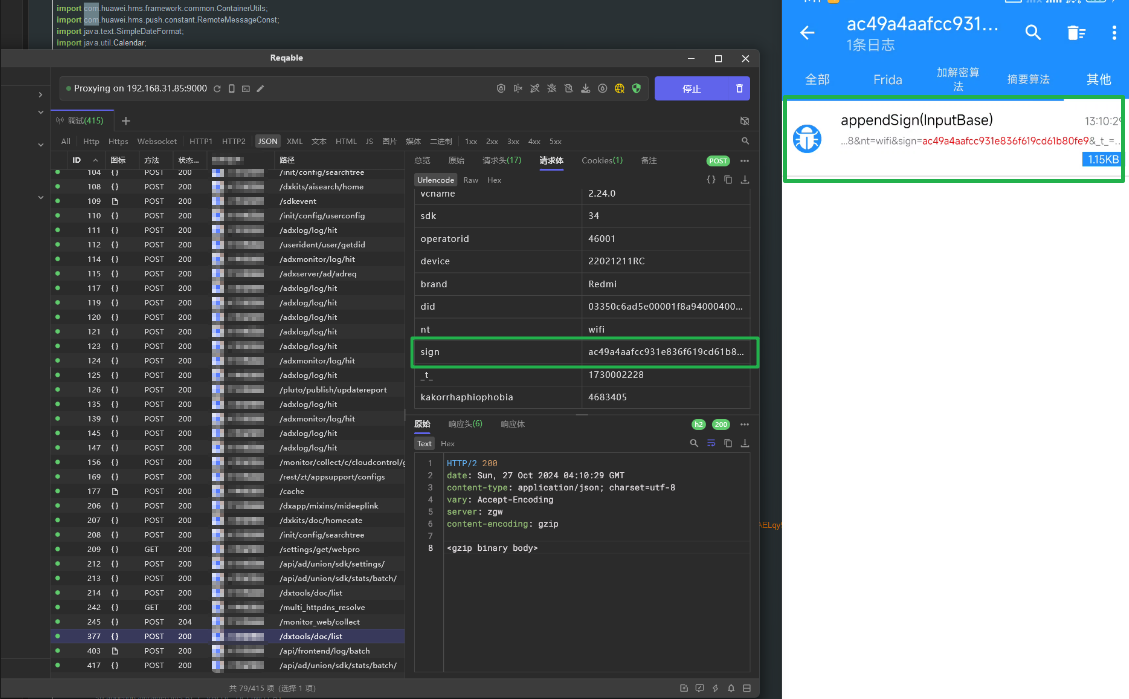Switch request body view to Raw

click(x=471, y=180)
